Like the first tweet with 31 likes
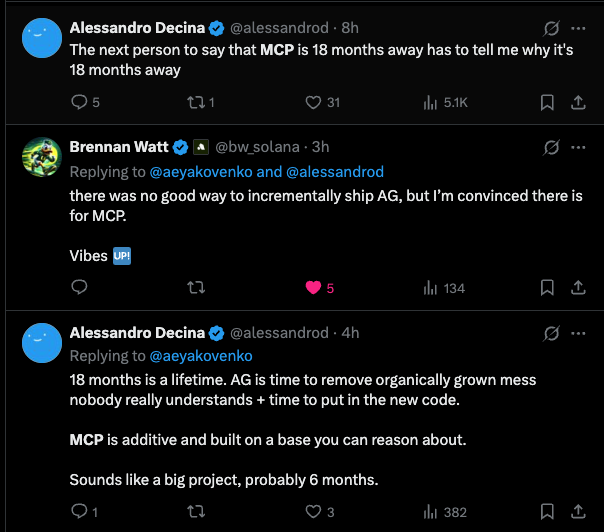 [x=313, y=101]
